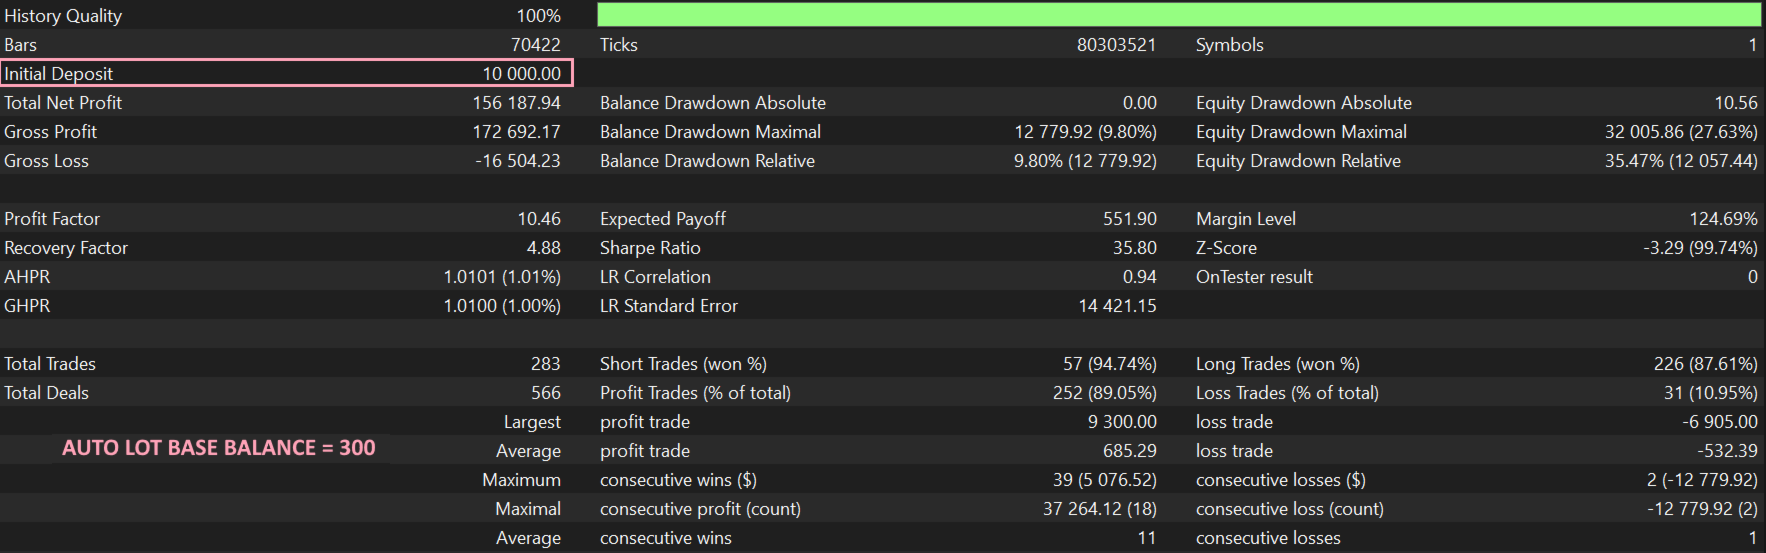Click the Gross Profit label

[51, 132]
